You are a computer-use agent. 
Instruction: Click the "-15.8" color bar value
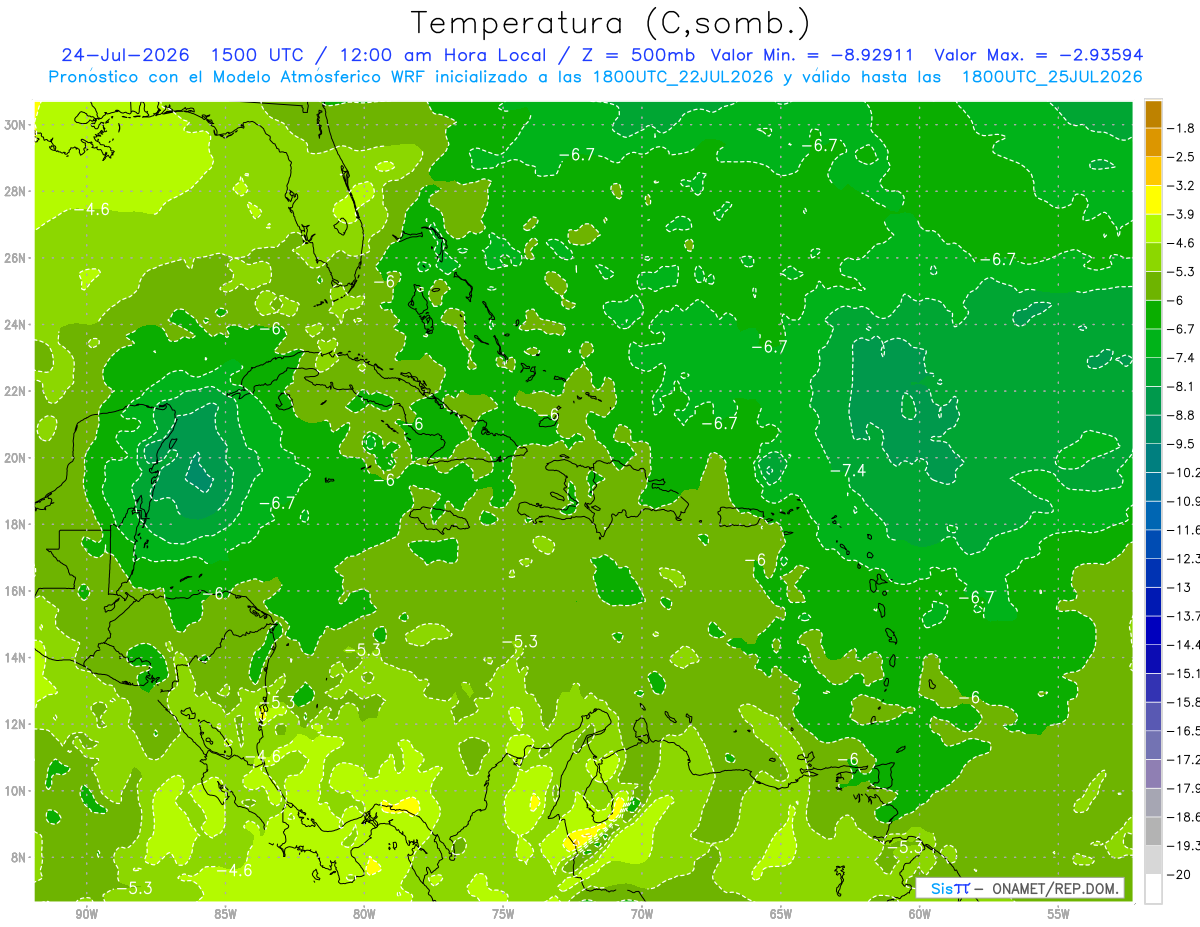coord(1184,702)
